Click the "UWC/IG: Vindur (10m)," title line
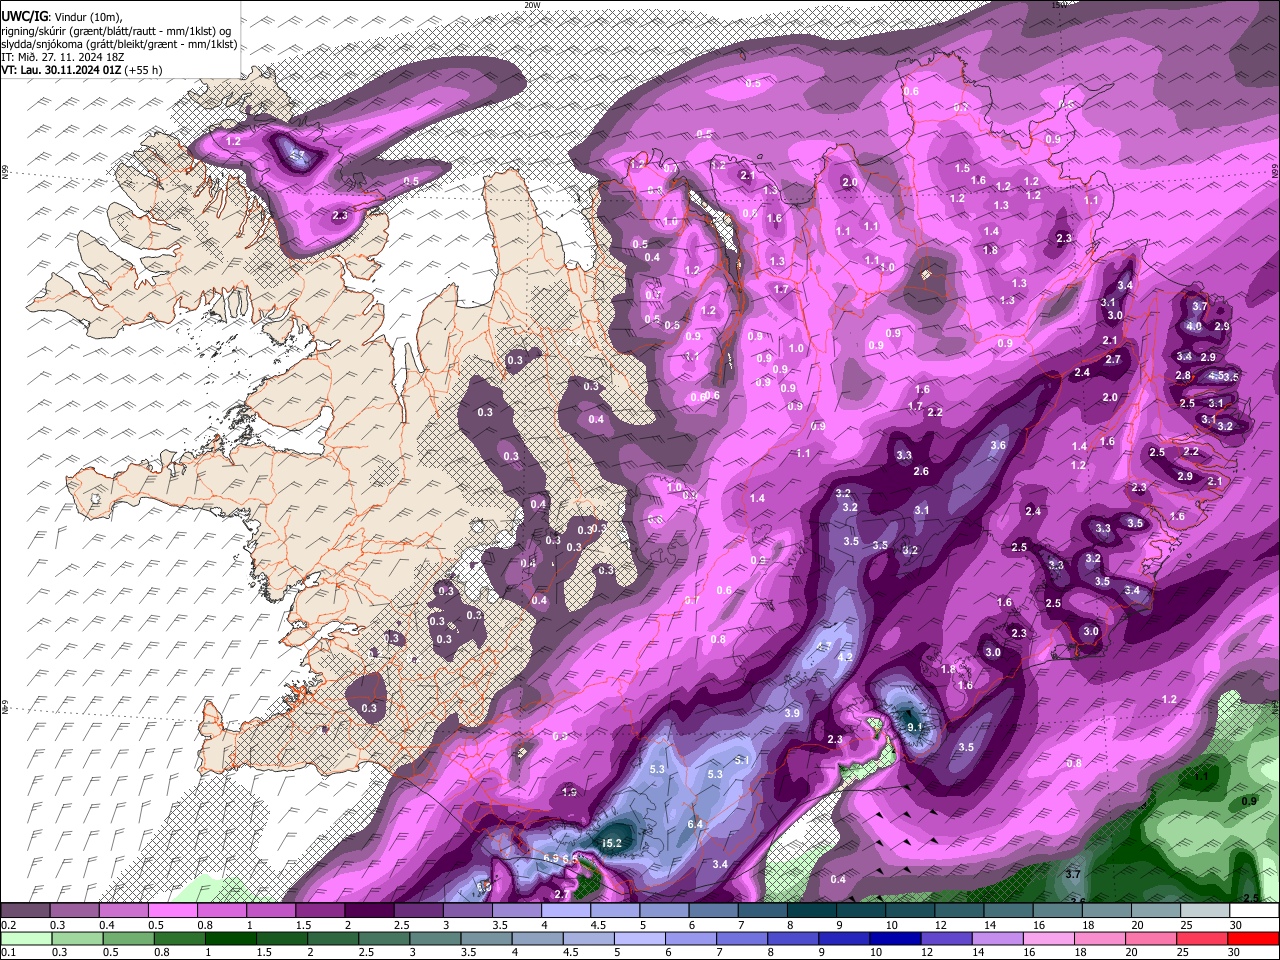This screenshot has height=960, width=1280. click(x=63, y=17)
